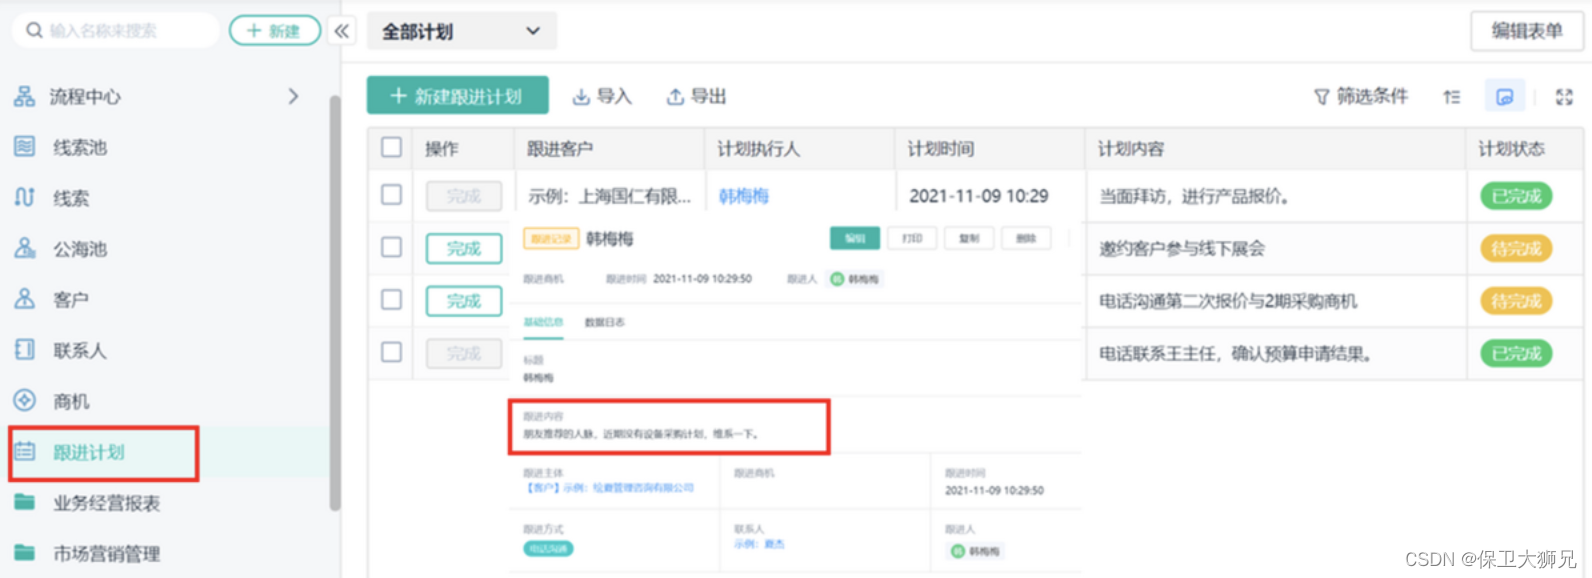This screenshot has height=578, width=1592.
Task: Check the row 电话沟通第二次报价
Action: pos(391,299)
